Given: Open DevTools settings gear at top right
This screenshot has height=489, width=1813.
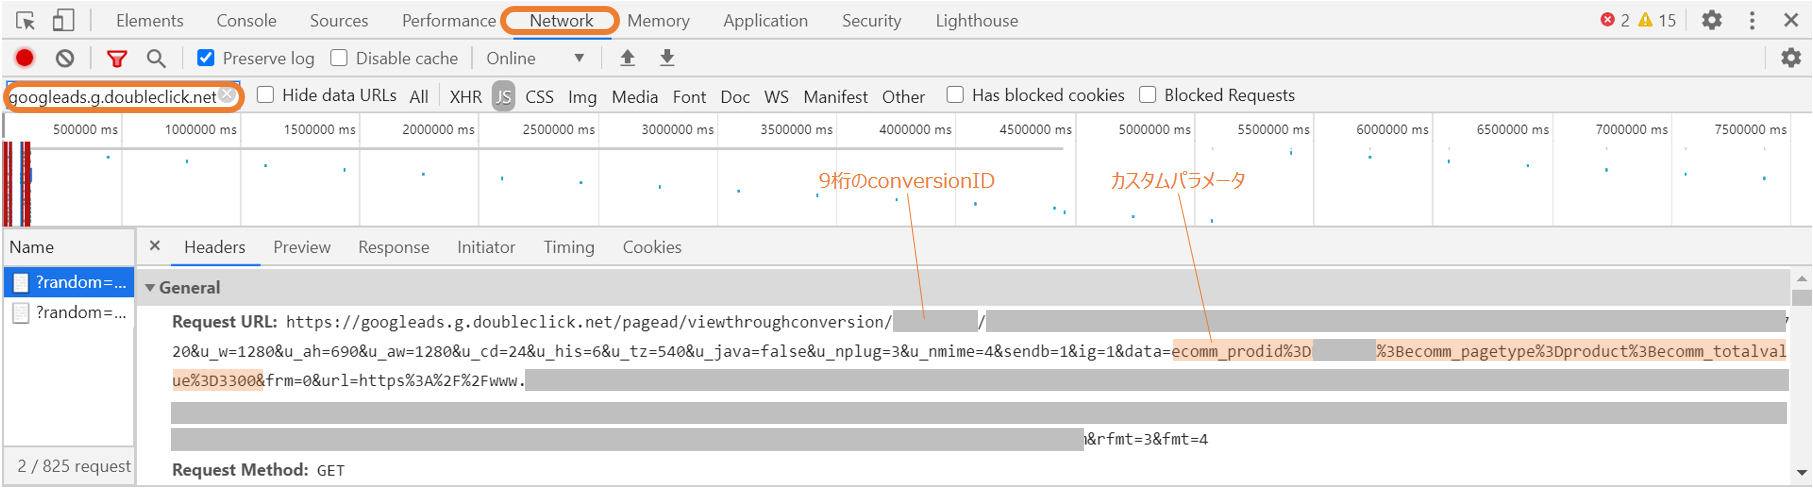Looking at the screenshot, I should click(1712, 20).
